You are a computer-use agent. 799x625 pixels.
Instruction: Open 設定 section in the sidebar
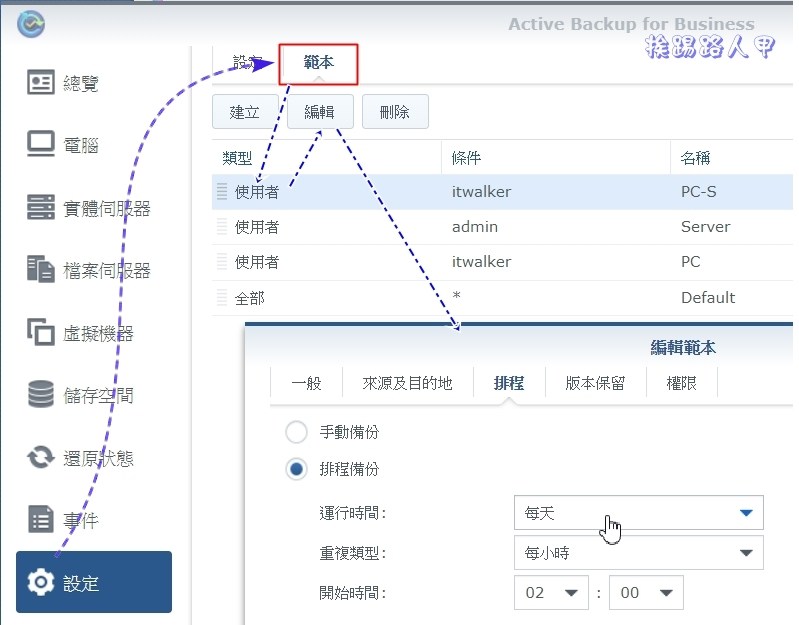pyautogui.click(x=94, y=582)
